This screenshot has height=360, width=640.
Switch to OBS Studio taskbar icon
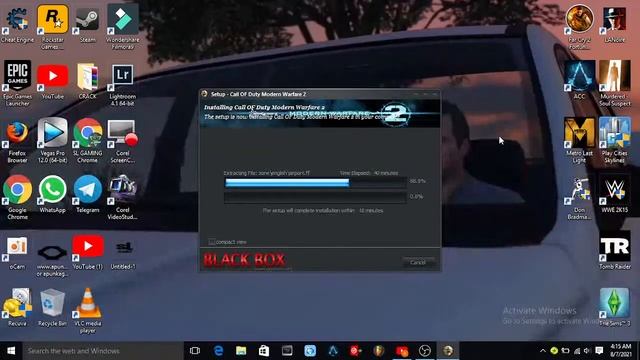coord(424,351)
